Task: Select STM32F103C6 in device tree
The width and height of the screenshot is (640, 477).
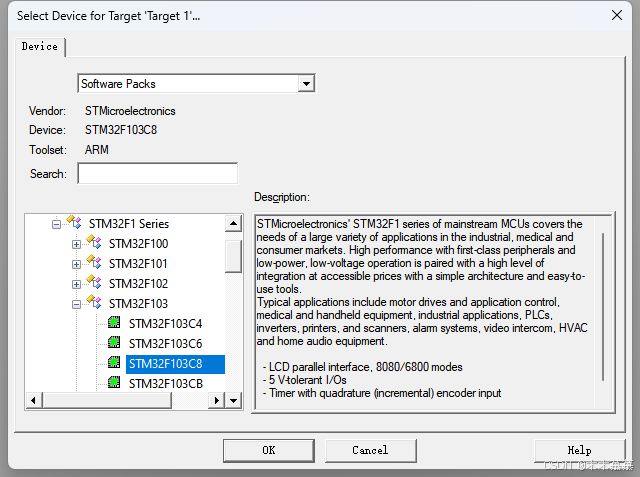Action: 165,344
